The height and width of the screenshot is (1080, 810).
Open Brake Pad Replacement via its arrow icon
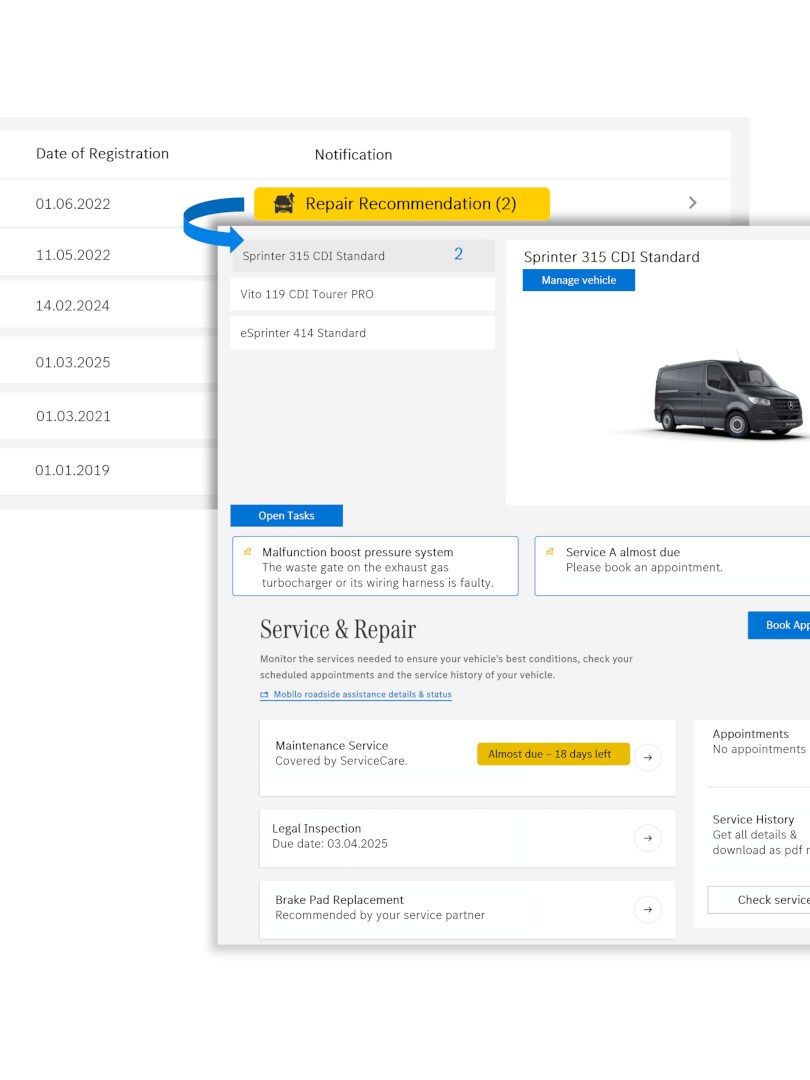[x=648, y=910]
